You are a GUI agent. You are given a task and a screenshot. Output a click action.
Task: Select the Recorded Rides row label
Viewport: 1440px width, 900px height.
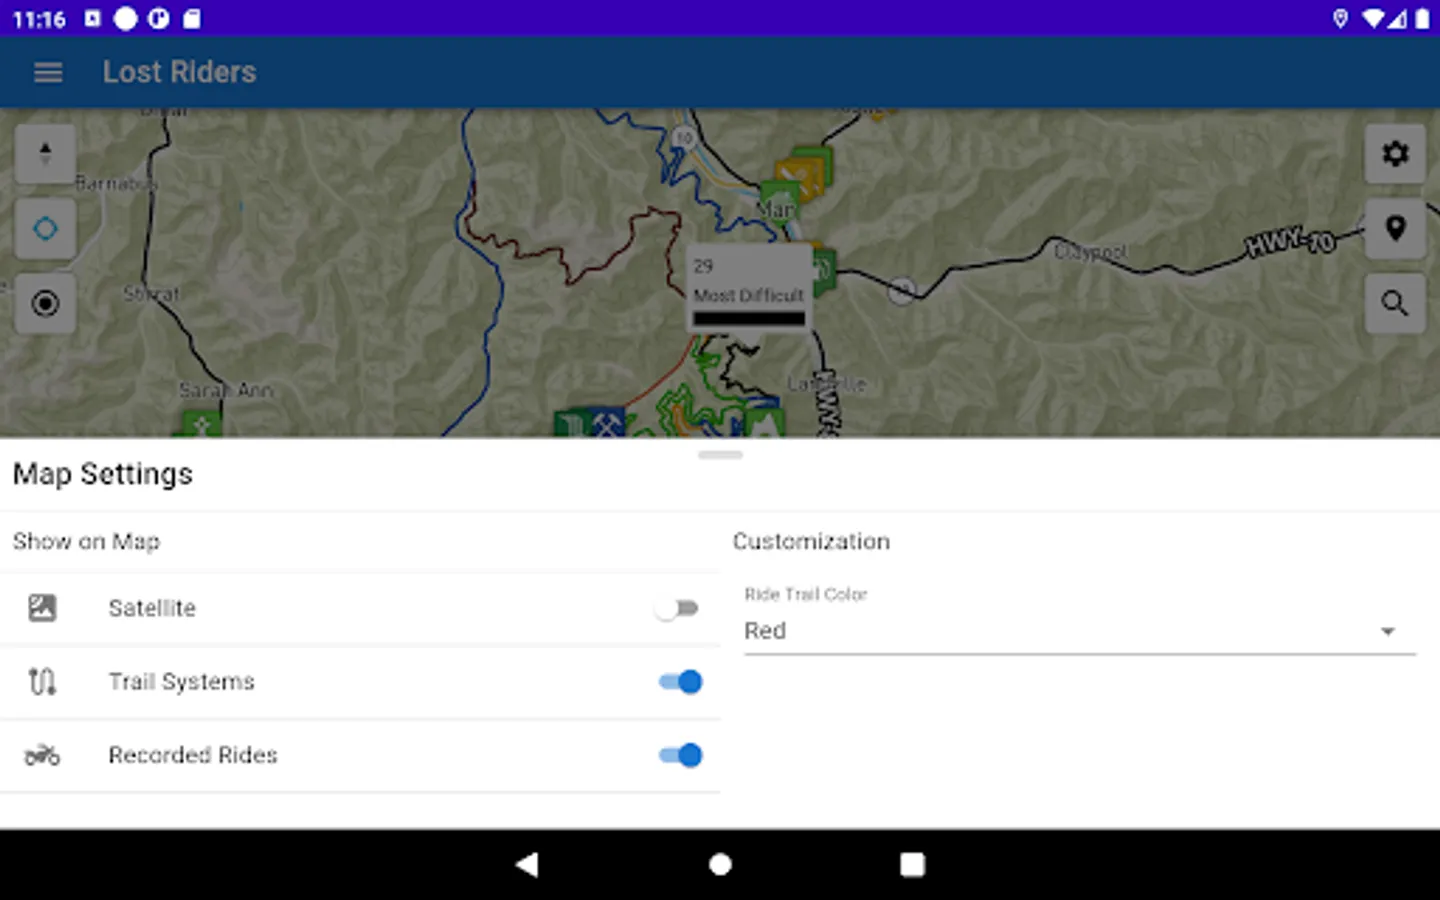coord(193,755)
